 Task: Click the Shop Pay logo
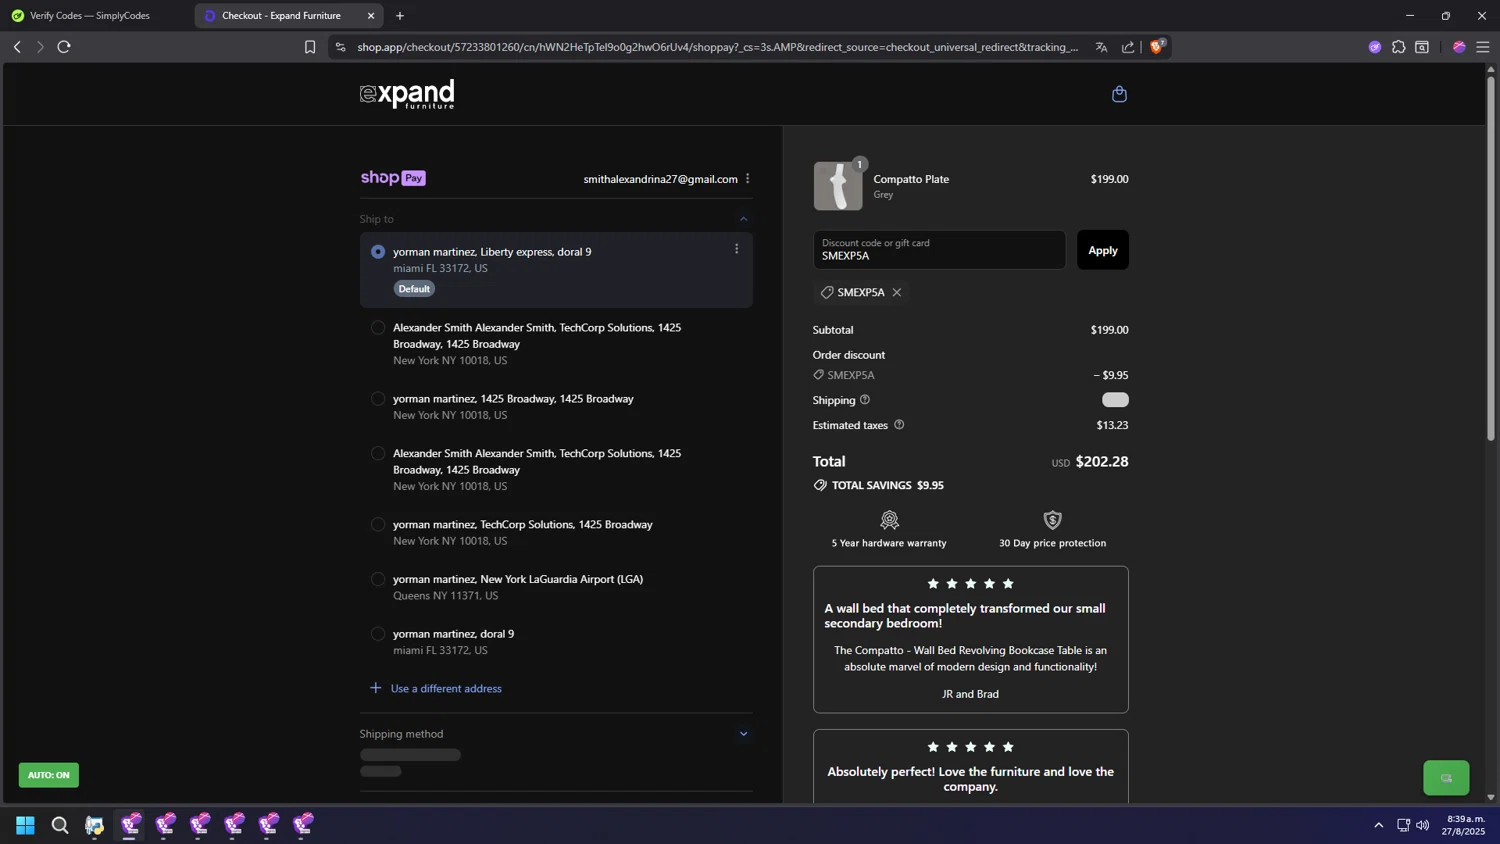(x=393, y=178)
